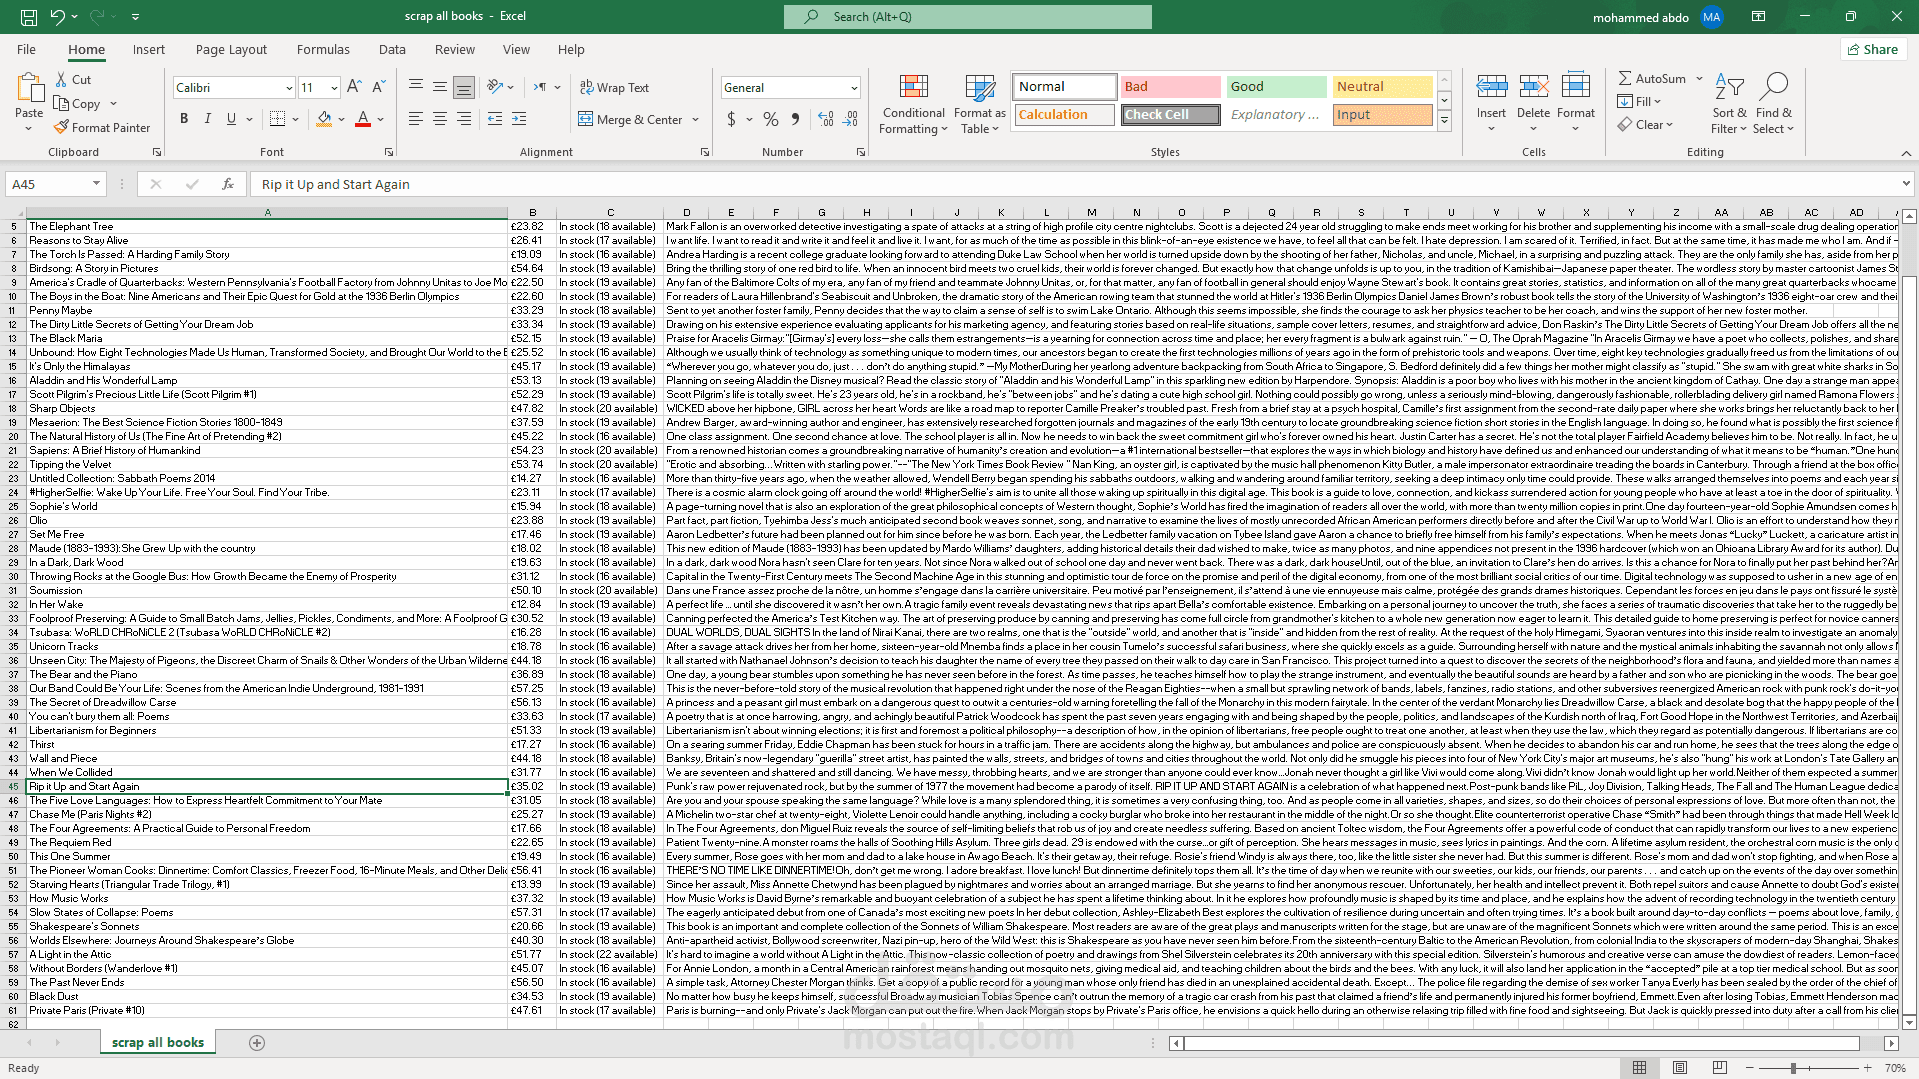
Task: Adjust the zoom slider handle
Action: [1793, 1068]
